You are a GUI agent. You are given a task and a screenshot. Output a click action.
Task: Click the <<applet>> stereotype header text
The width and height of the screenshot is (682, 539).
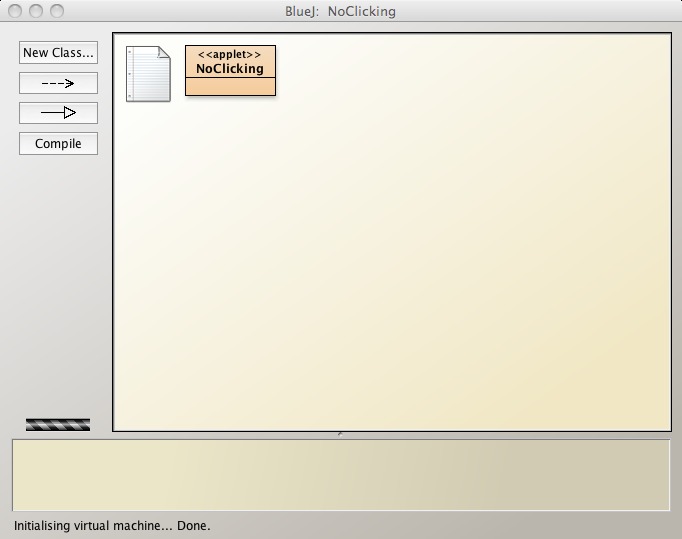point(230,55)
